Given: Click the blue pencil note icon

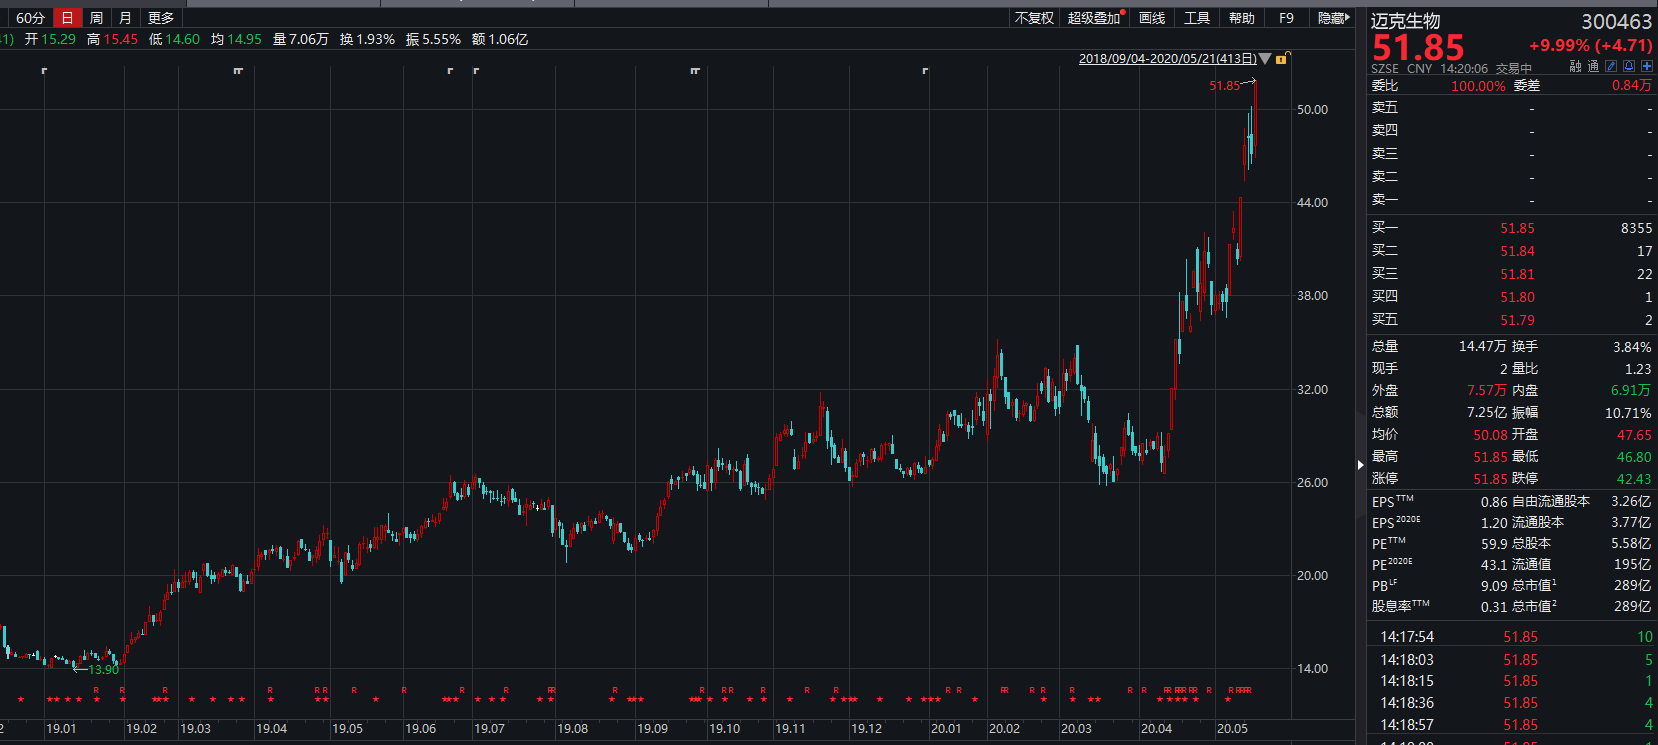Looking at the screenshot, I should click(x=1611, y=67).
